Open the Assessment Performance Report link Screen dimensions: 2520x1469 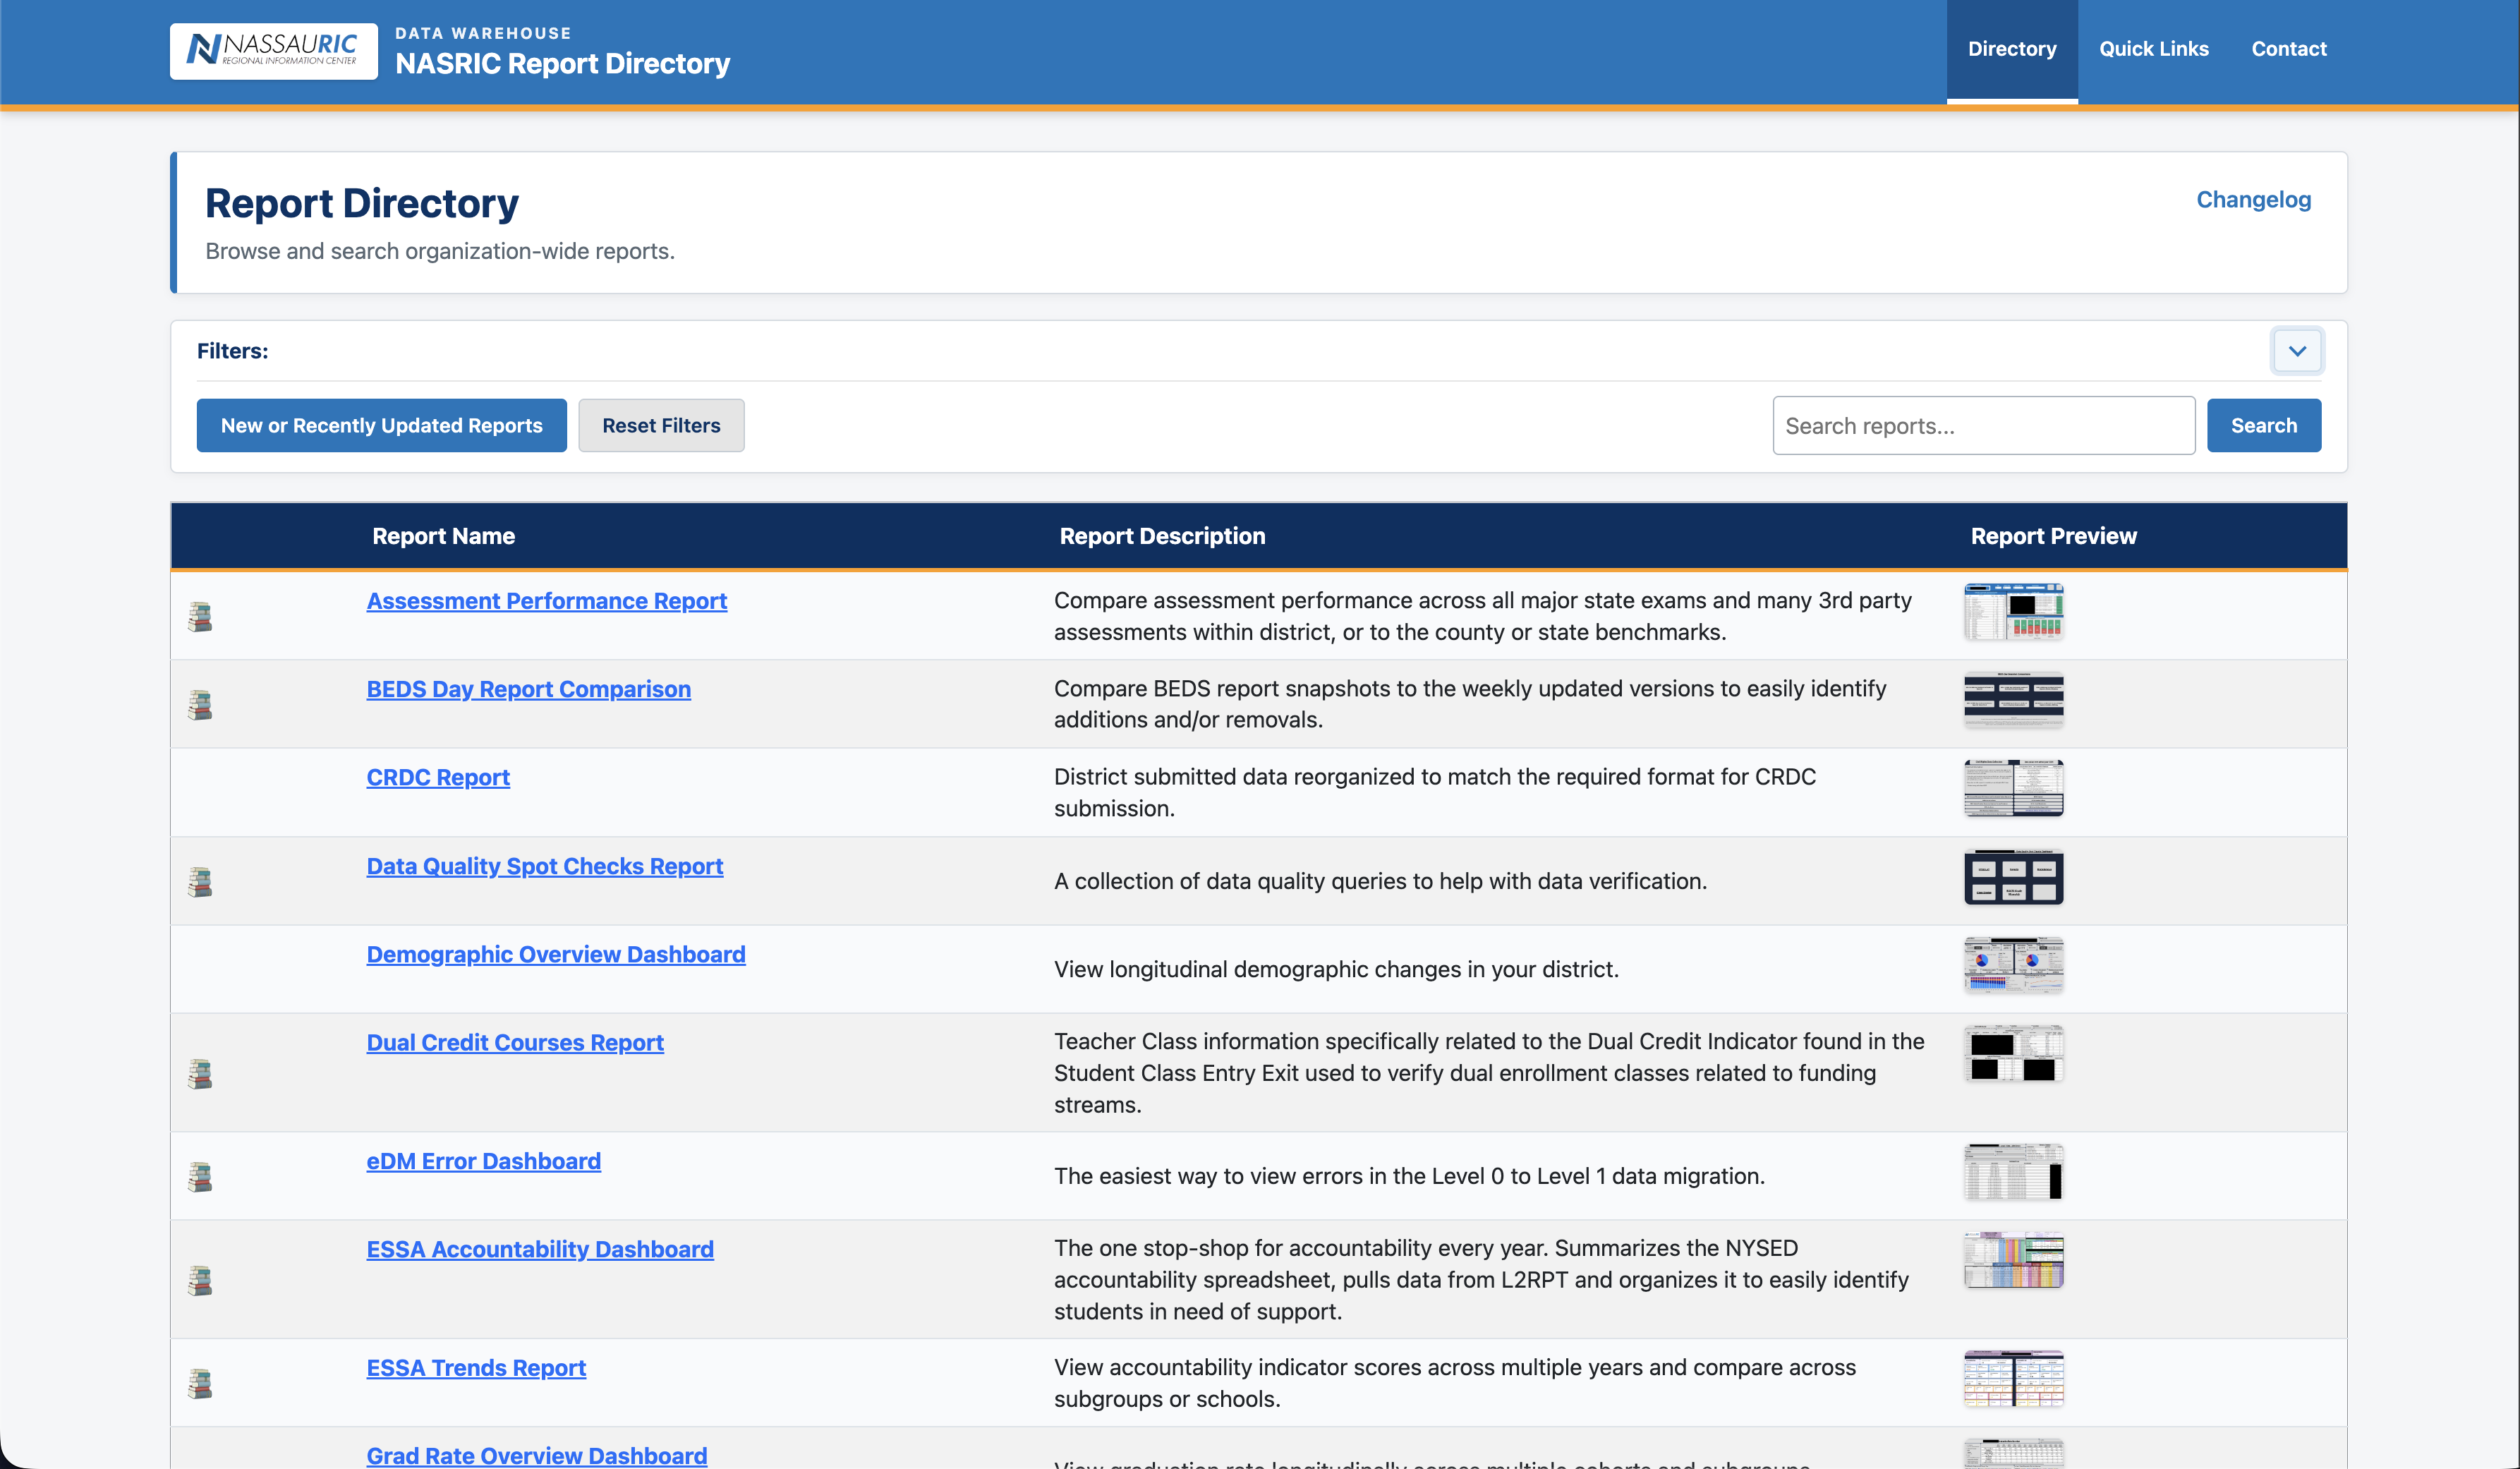click(x=547, y=601)
